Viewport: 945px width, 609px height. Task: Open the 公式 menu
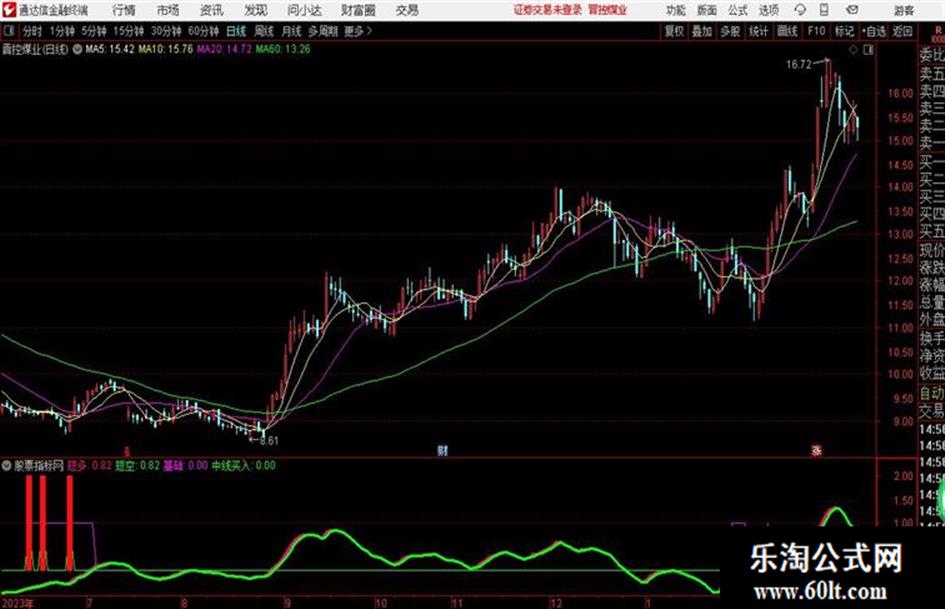(738, 10)
